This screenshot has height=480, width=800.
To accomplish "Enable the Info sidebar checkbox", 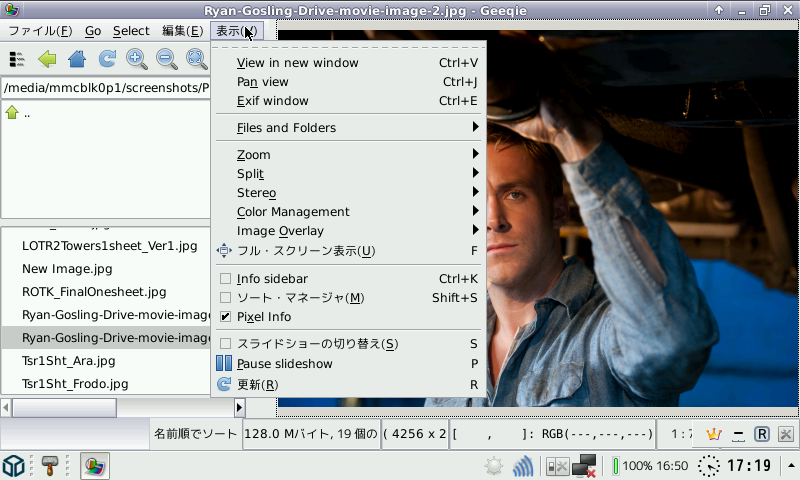I will point(225,279).
